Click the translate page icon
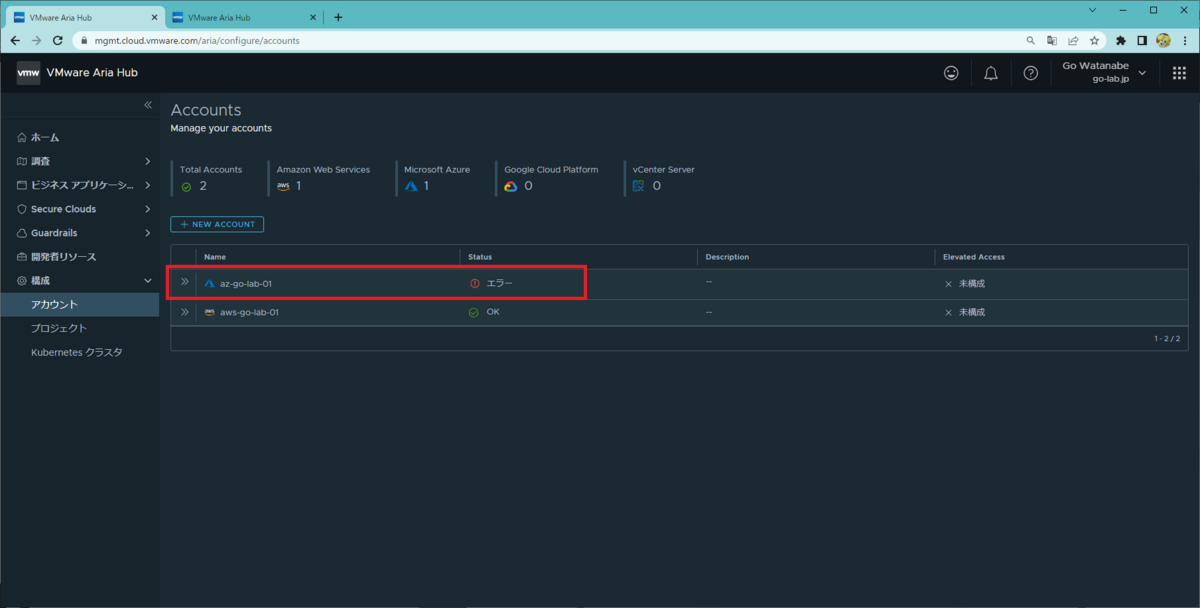 (1052, 41)
